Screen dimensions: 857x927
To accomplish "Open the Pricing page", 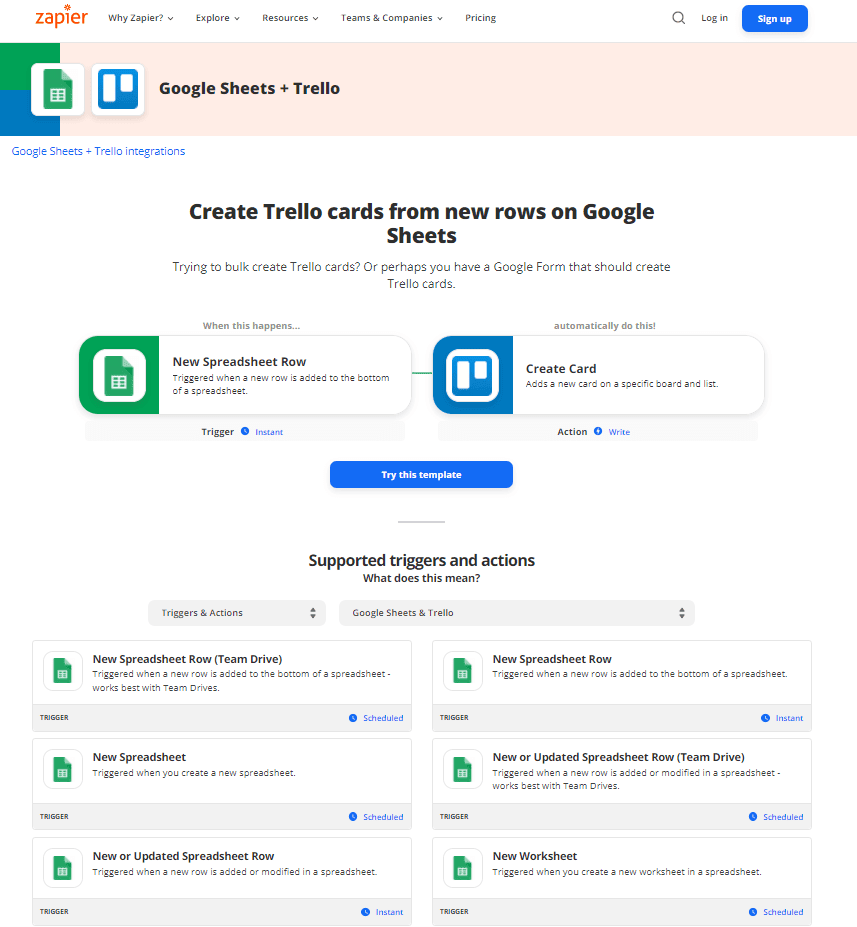I will (x=481, y=18).
